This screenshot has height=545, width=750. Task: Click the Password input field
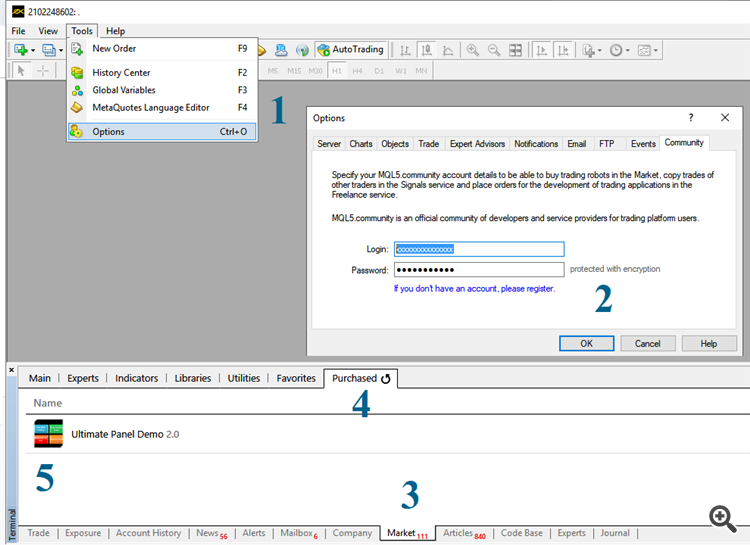pyautogui.click(x=479, y=270)
